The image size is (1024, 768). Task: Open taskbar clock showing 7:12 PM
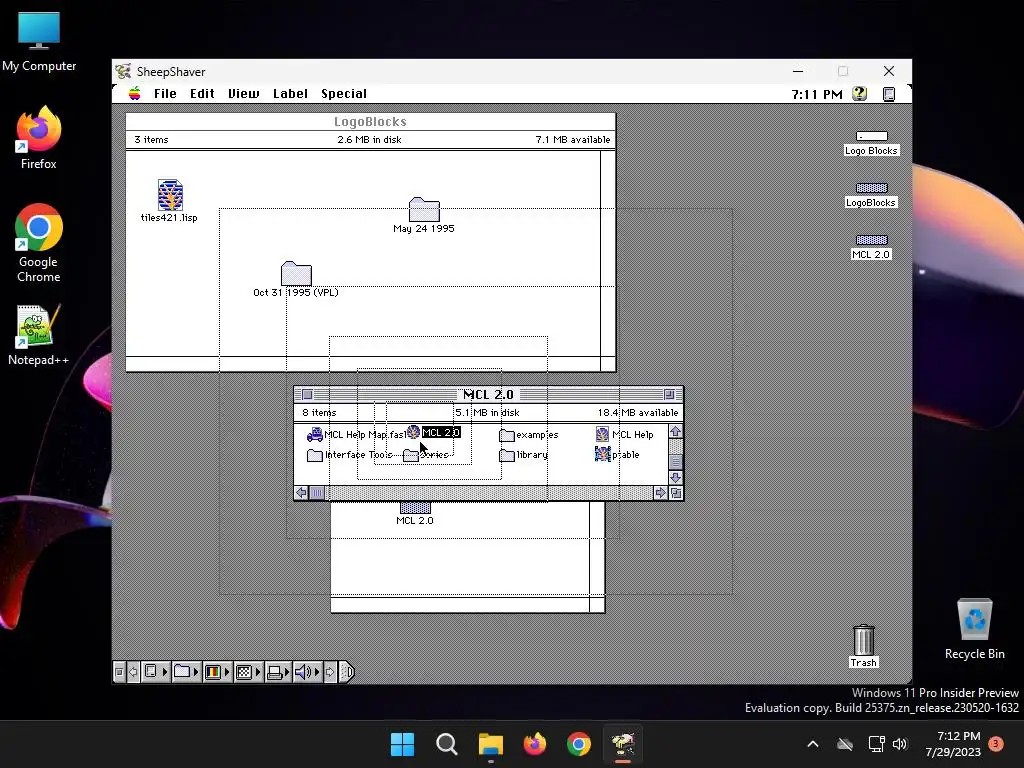pos(953,744)
